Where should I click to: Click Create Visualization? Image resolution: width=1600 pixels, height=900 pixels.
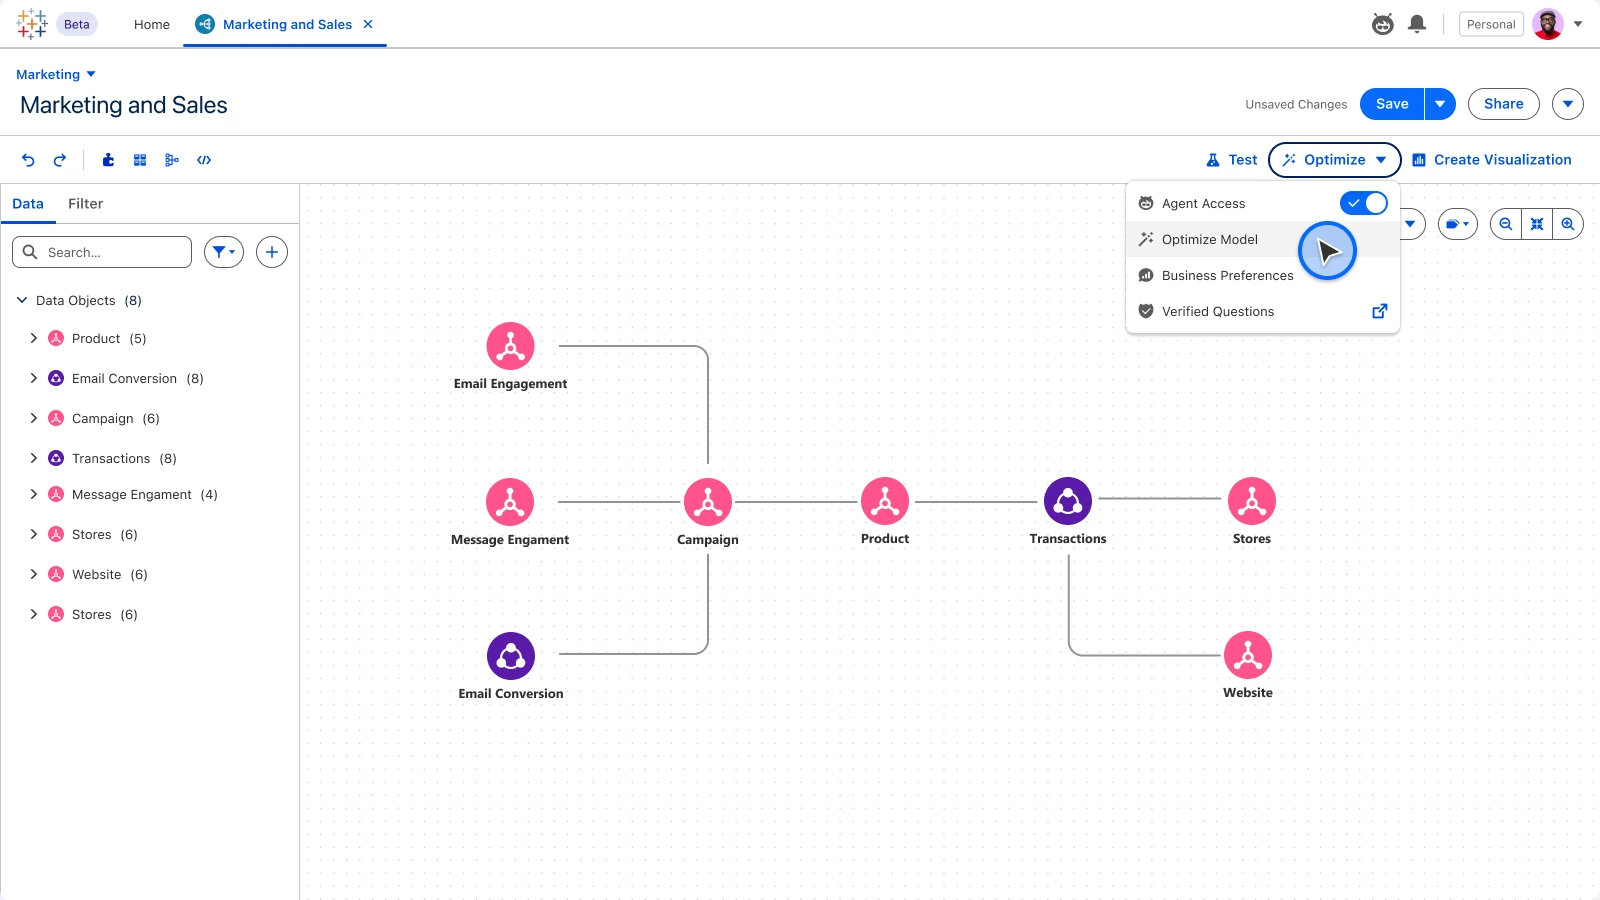click(x=1492, y=160)
